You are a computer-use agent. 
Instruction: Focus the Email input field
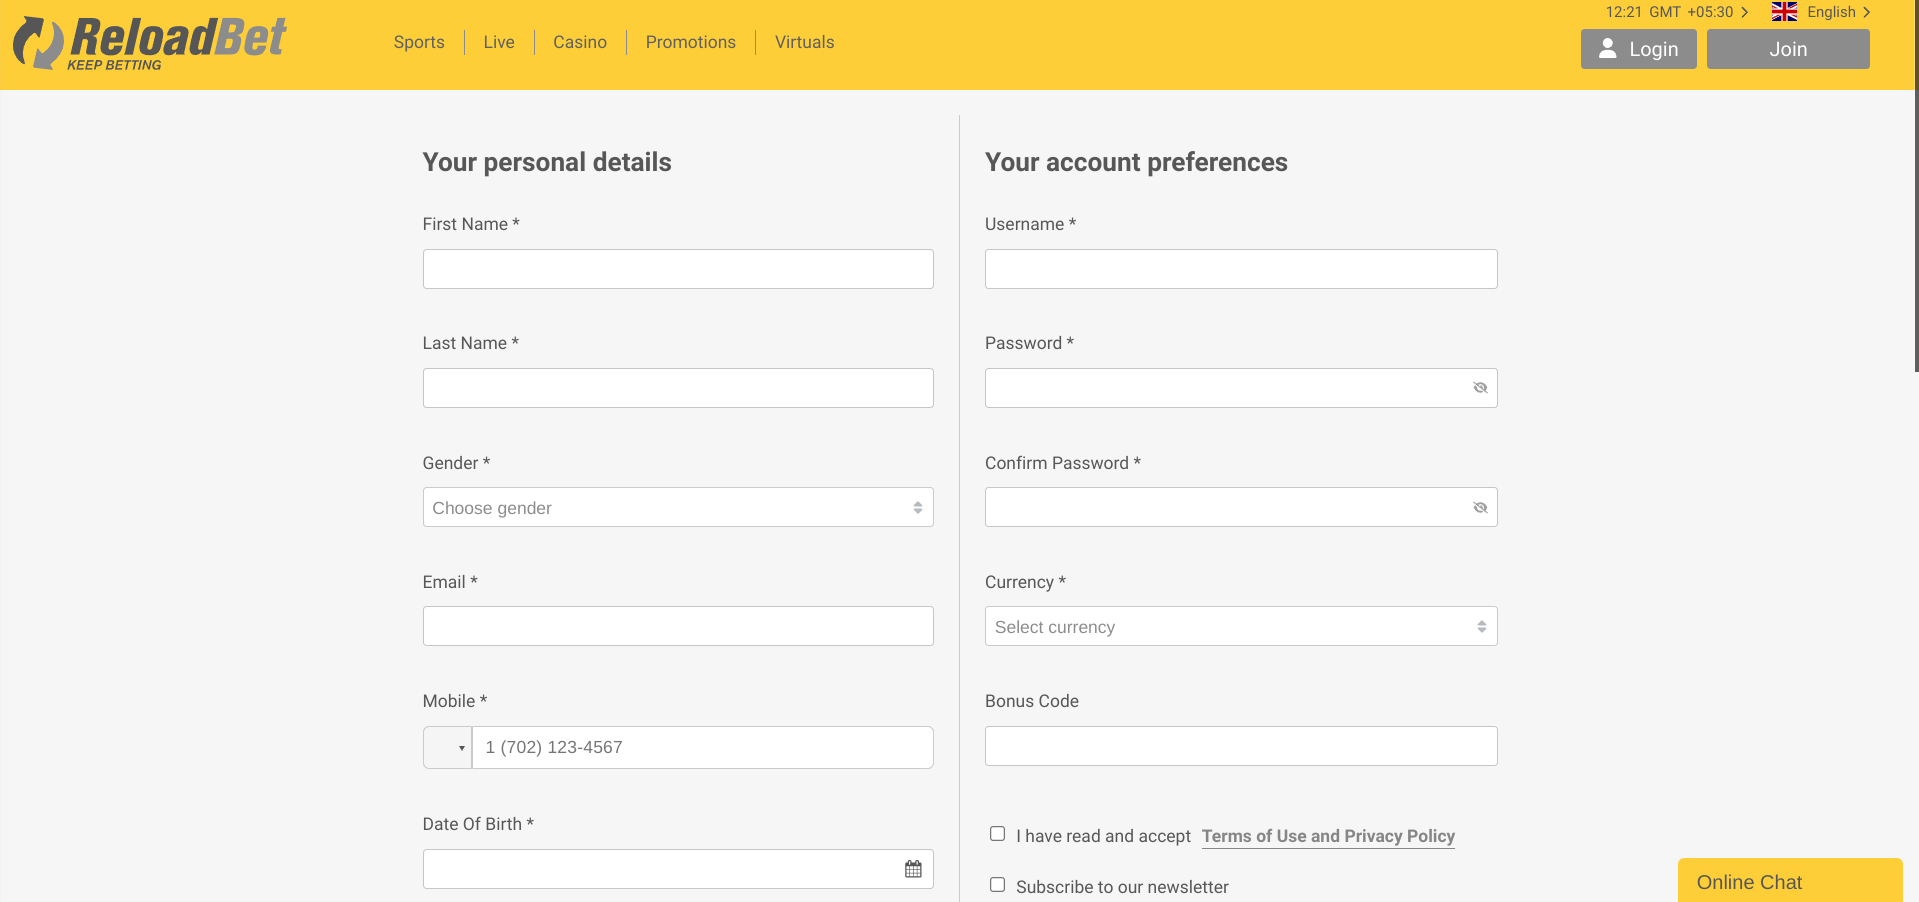click(x=678, y=626)
